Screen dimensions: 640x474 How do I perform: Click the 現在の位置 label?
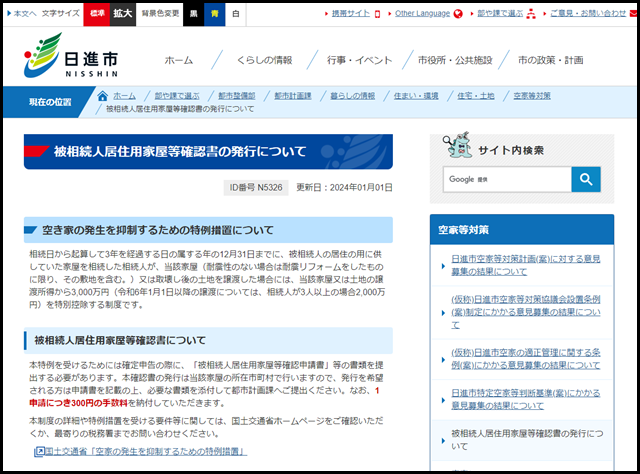(x=50, y=102)
